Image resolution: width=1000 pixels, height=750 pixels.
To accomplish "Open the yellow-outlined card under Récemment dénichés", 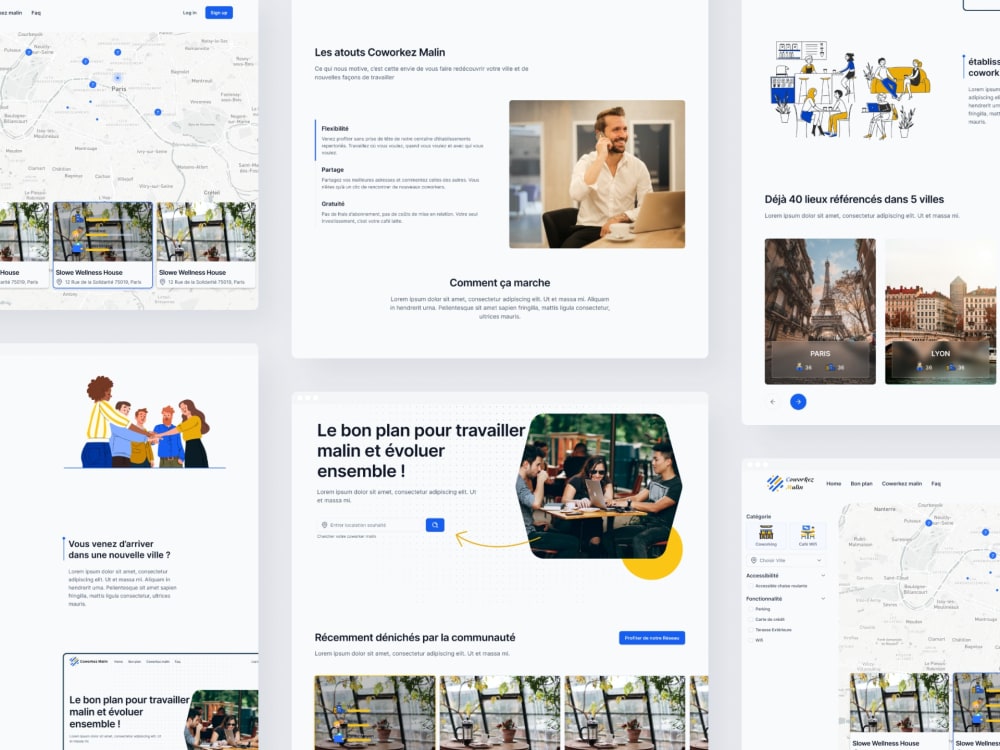I will [x=375, y=712].
